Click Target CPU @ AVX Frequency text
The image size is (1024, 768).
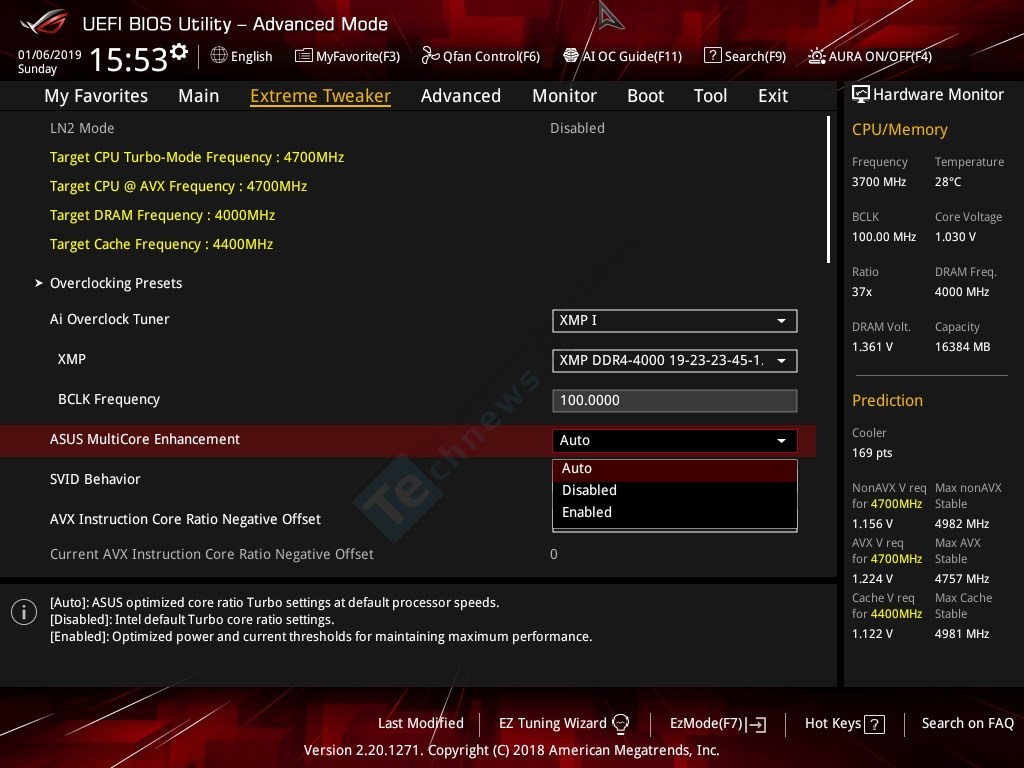pyautogui.click(x=178, y=186)
